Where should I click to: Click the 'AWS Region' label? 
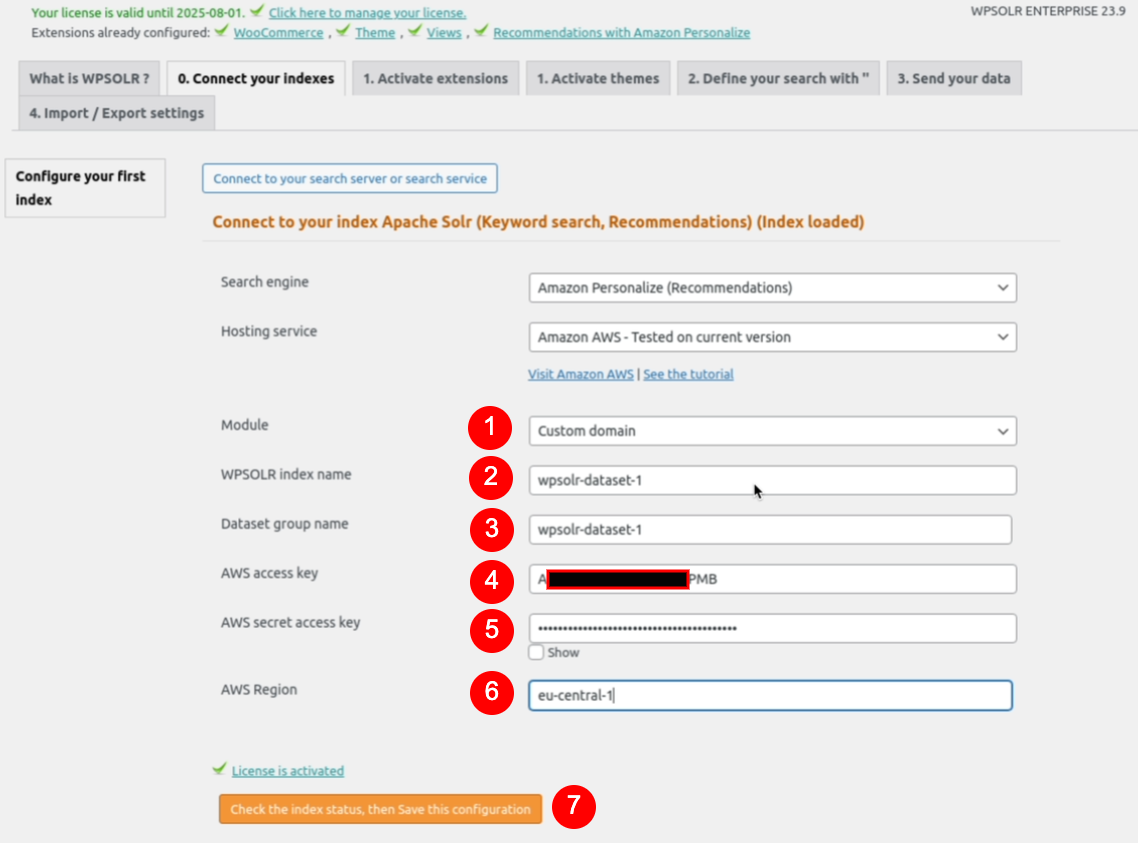(258, 690)
